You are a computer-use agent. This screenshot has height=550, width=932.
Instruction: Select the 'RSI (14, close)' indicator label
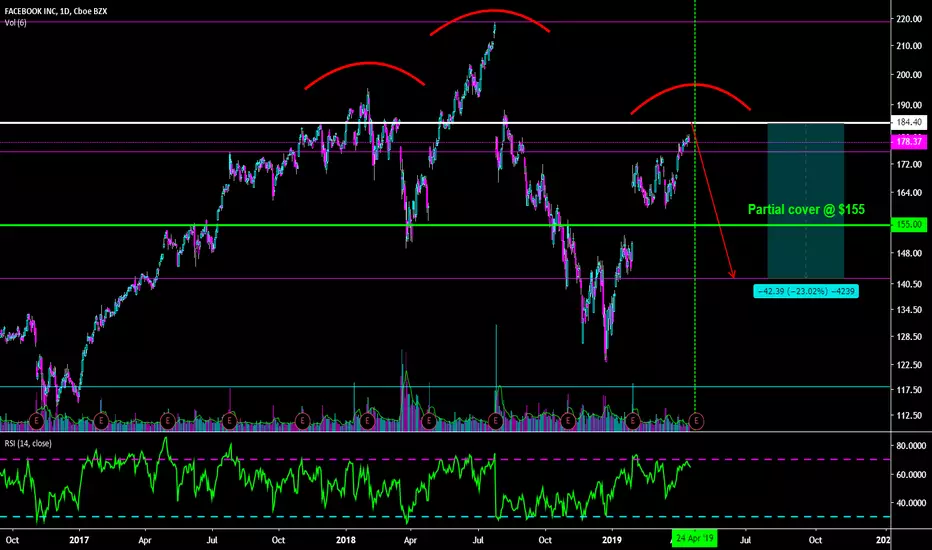click(x=28, y=444)
